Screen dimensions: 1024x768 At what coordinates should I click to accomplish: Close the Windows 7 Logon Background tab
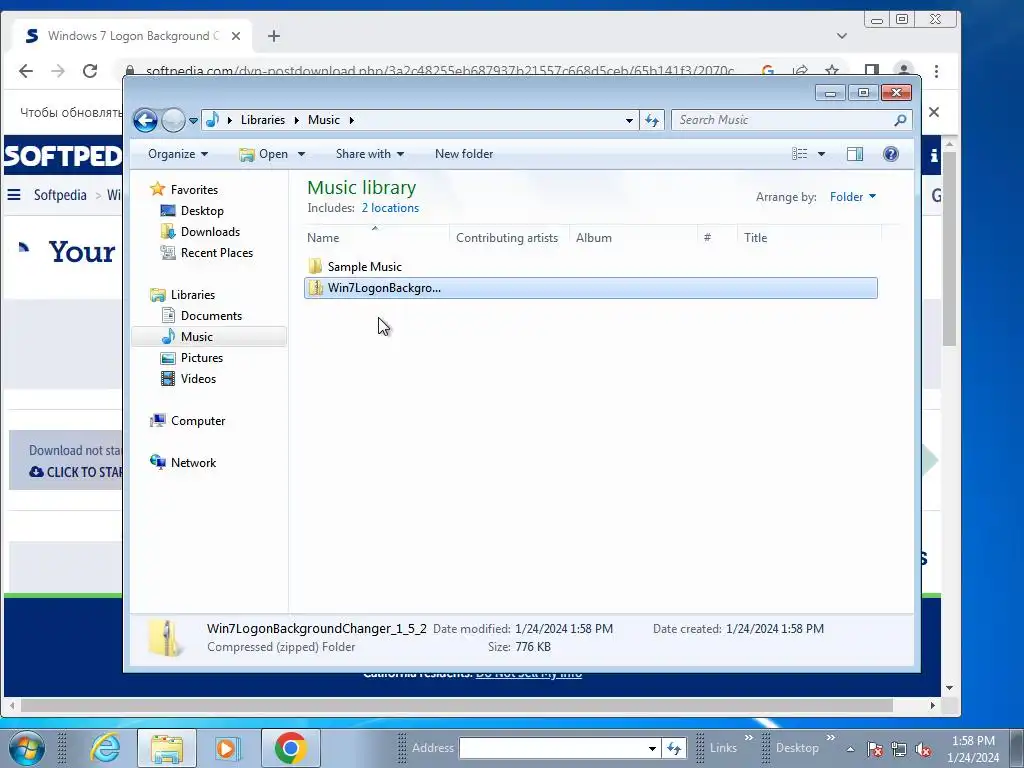click(236, 37)
